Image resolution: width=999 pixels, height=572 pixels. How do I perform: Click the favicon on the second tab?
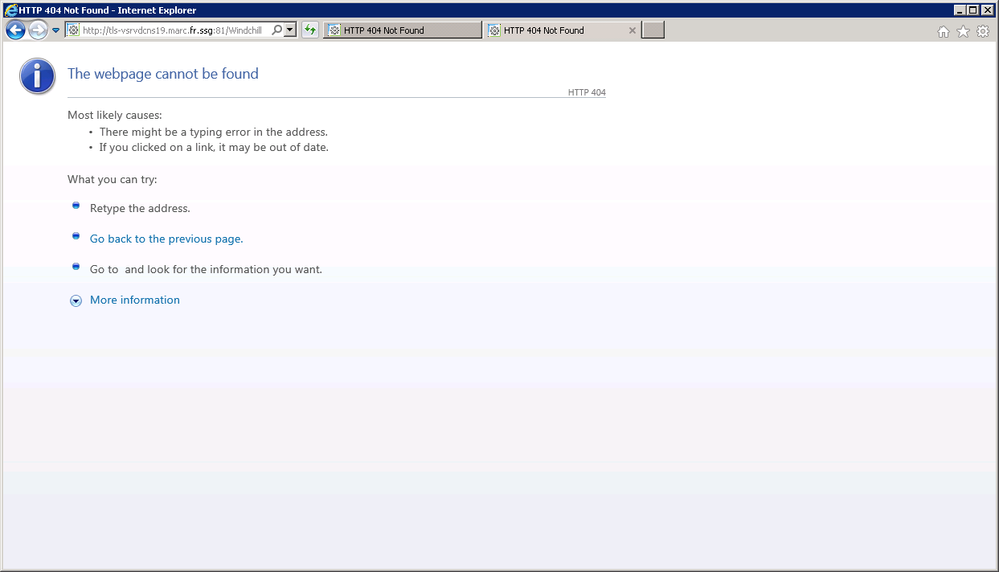tap(494, 30)
